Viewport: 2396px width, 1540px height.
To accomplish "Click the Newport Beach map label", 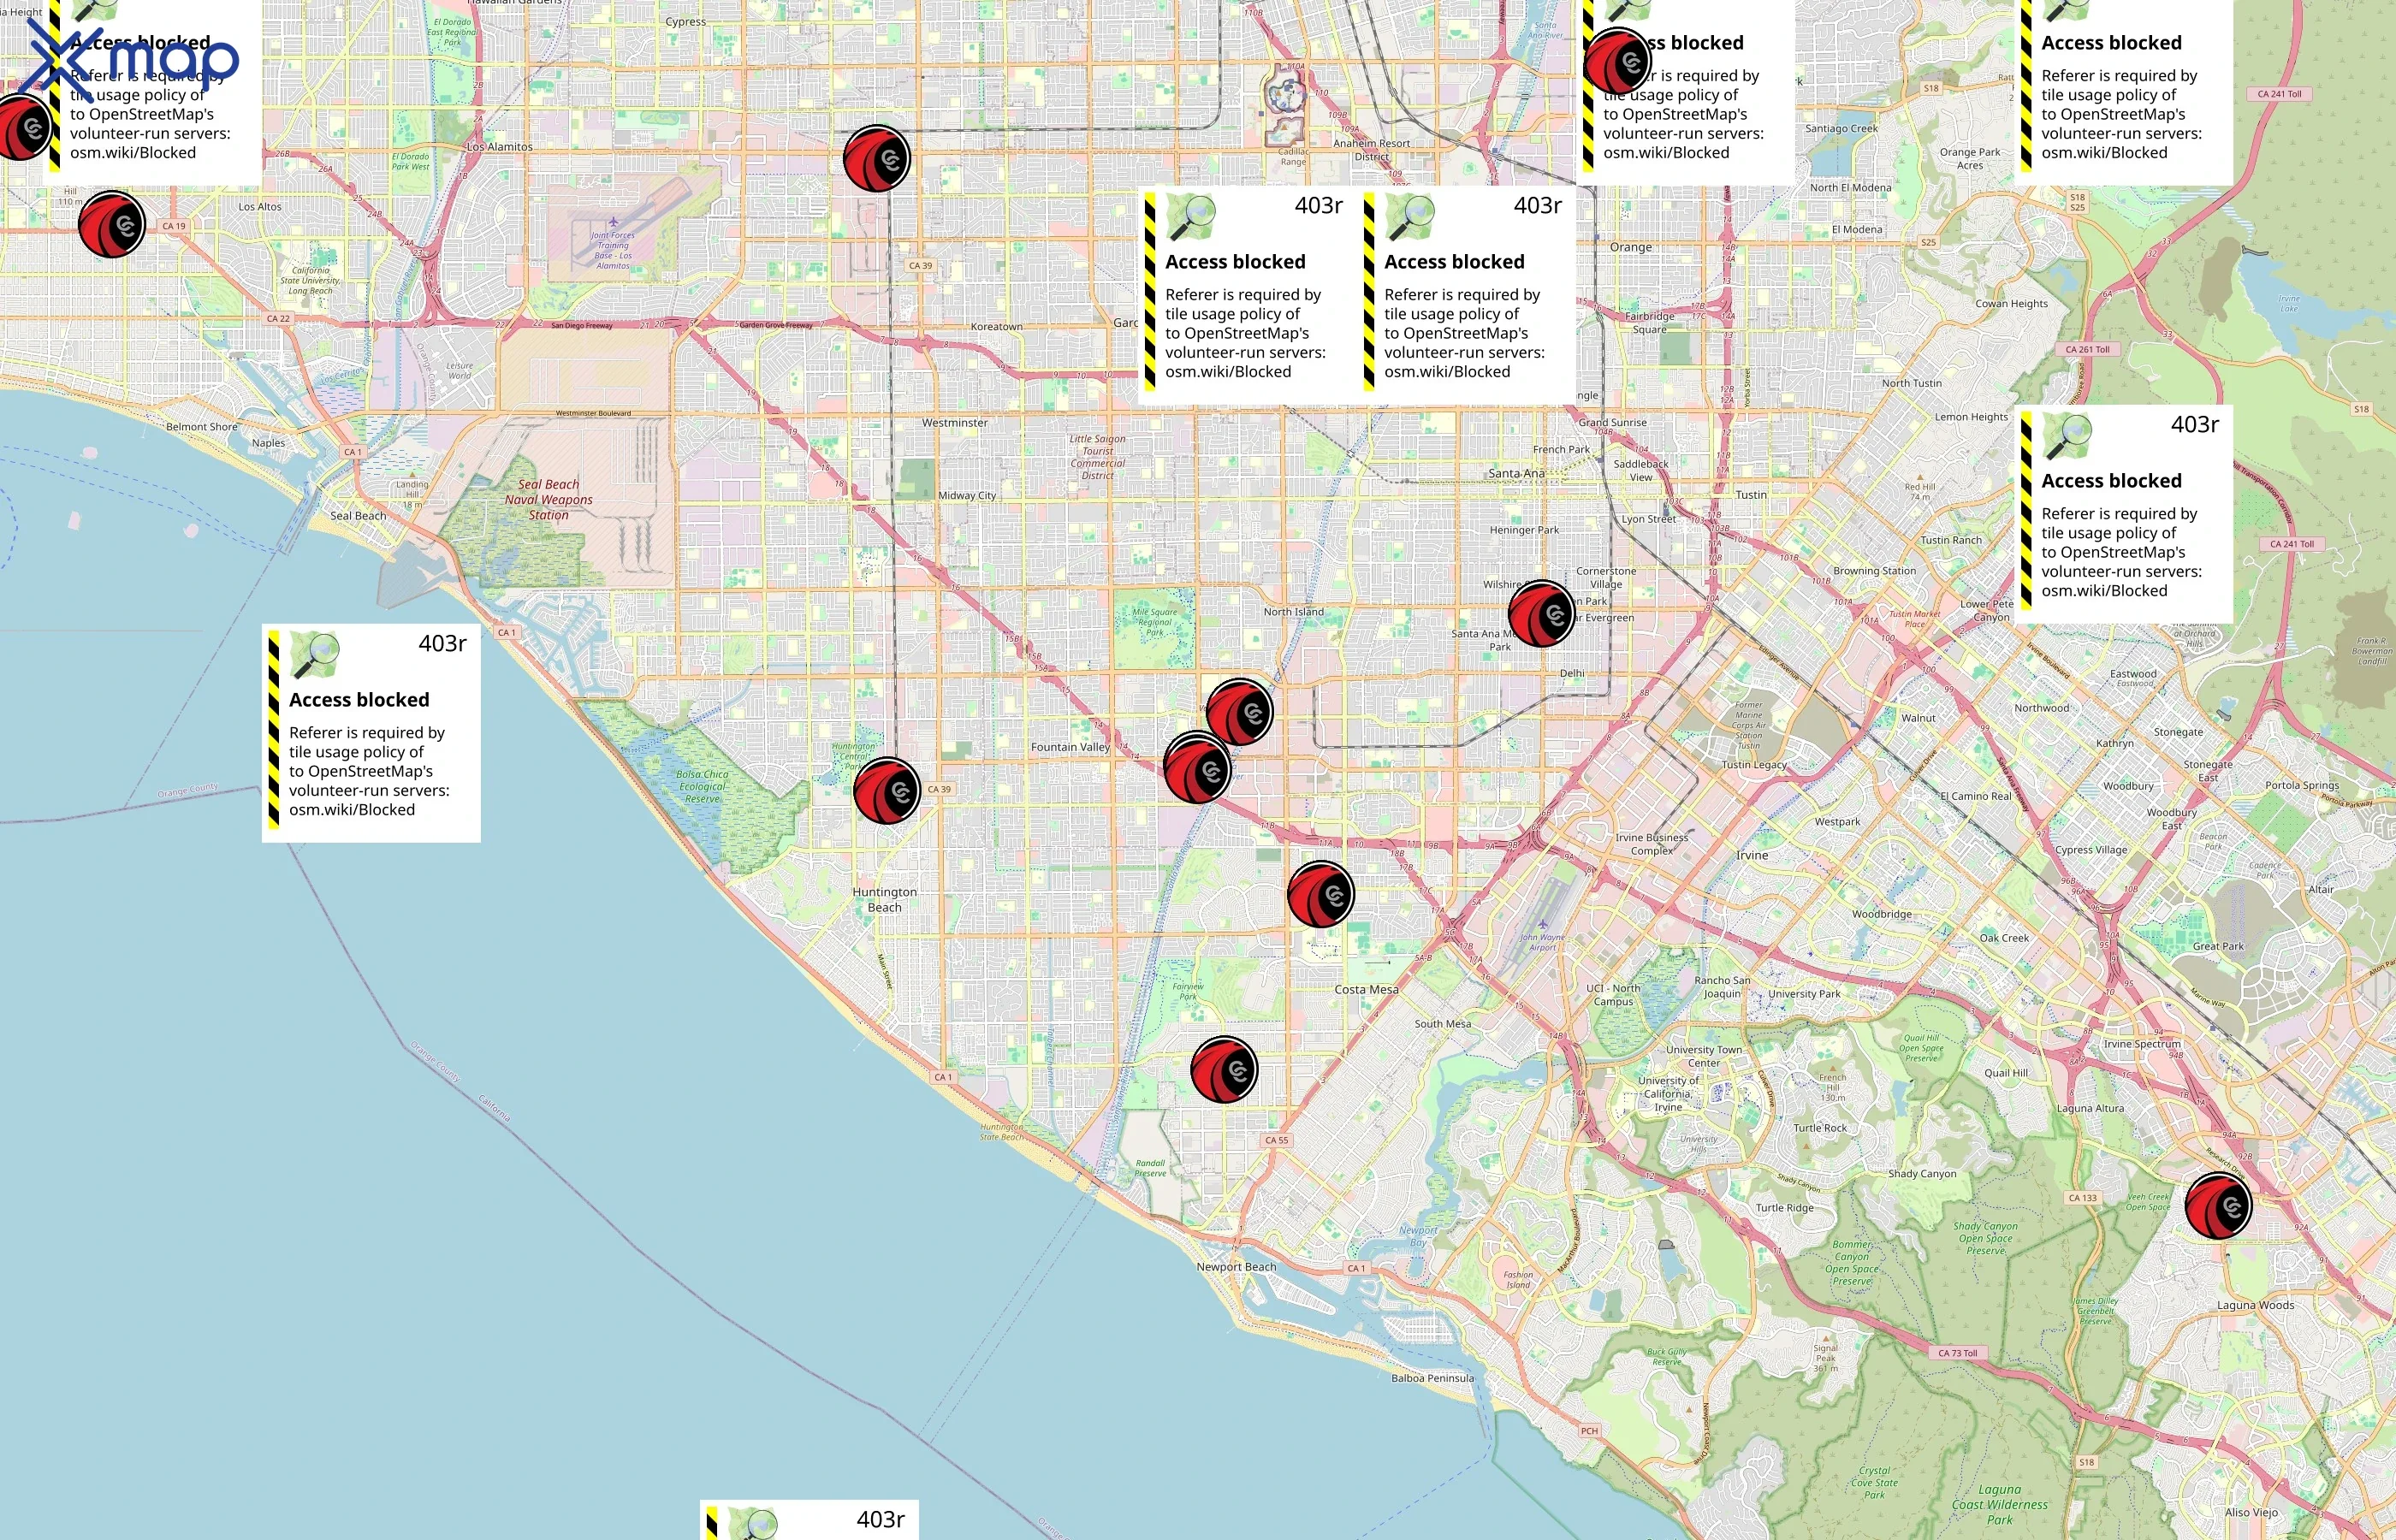I will click(1236, 1267).
